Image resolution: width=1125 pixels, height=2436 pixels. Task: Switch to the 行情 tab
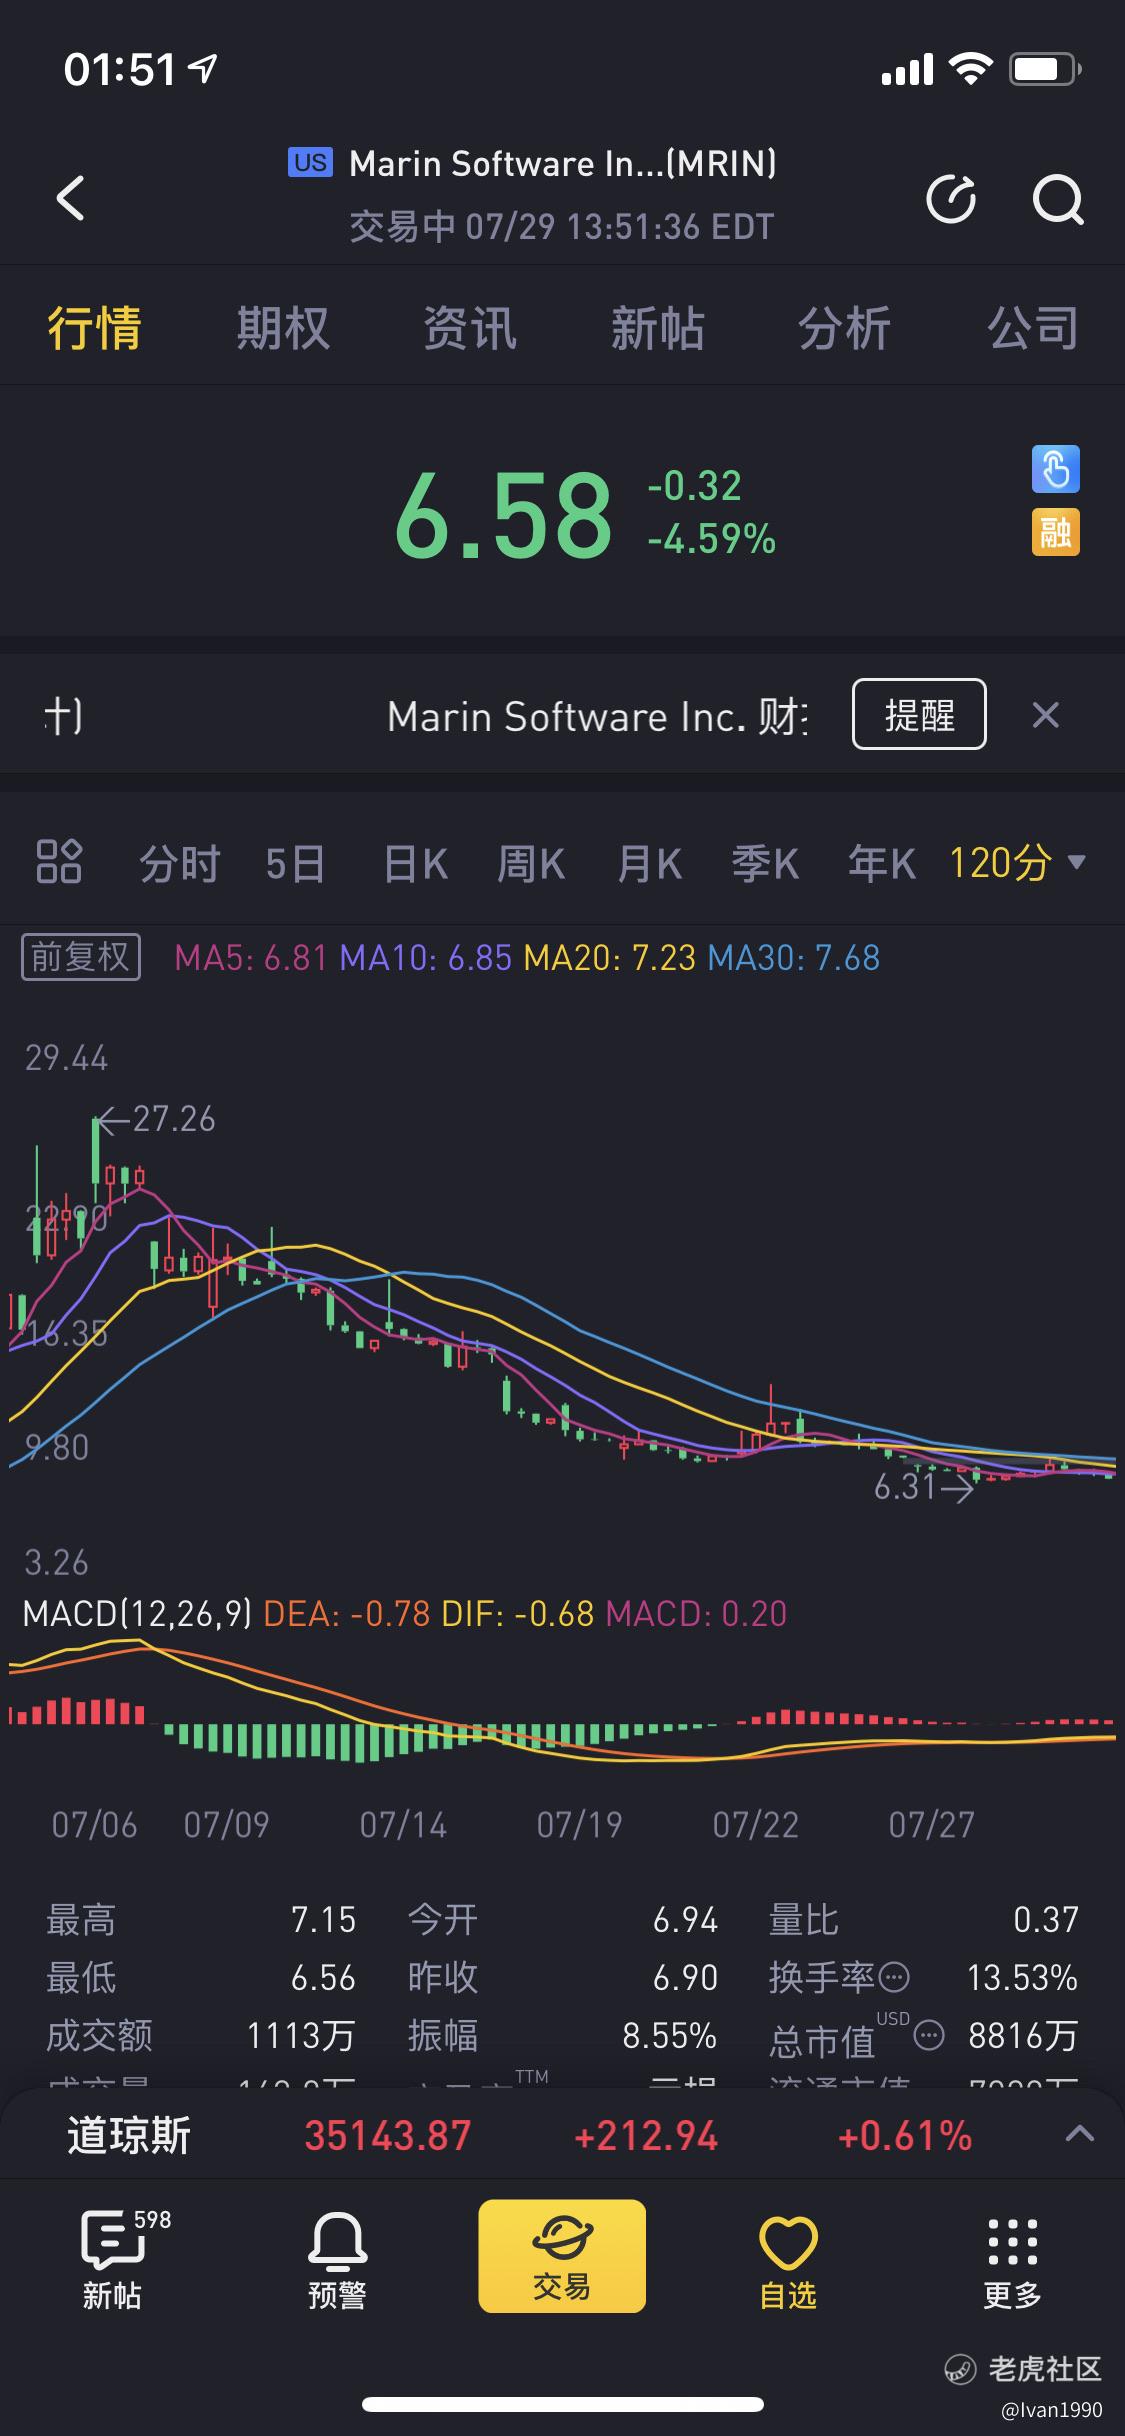95,328
